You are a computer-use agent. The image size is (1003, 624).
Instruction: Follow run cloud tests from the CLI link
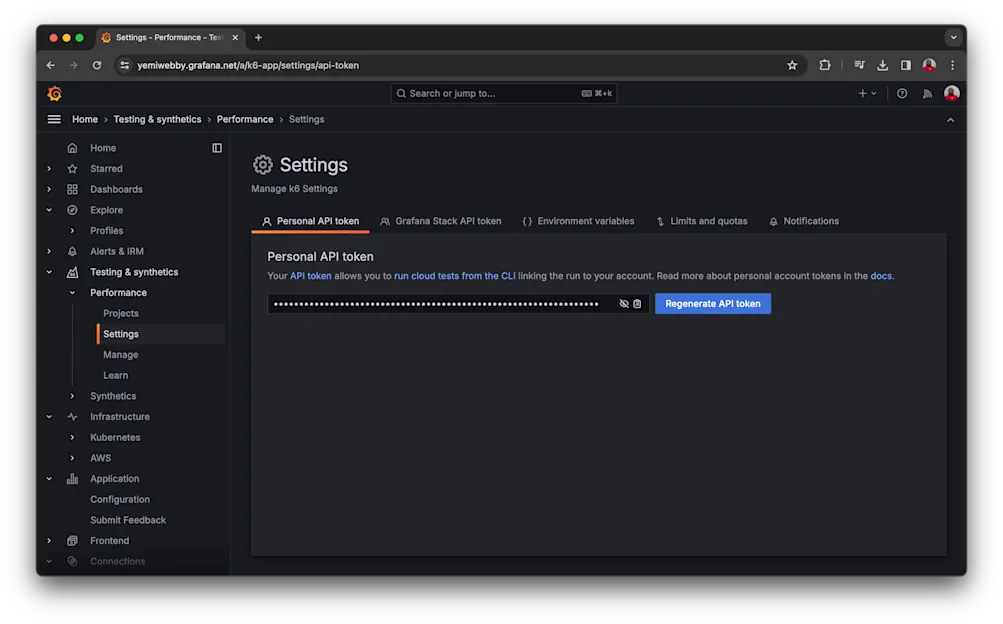click(455, 276)
